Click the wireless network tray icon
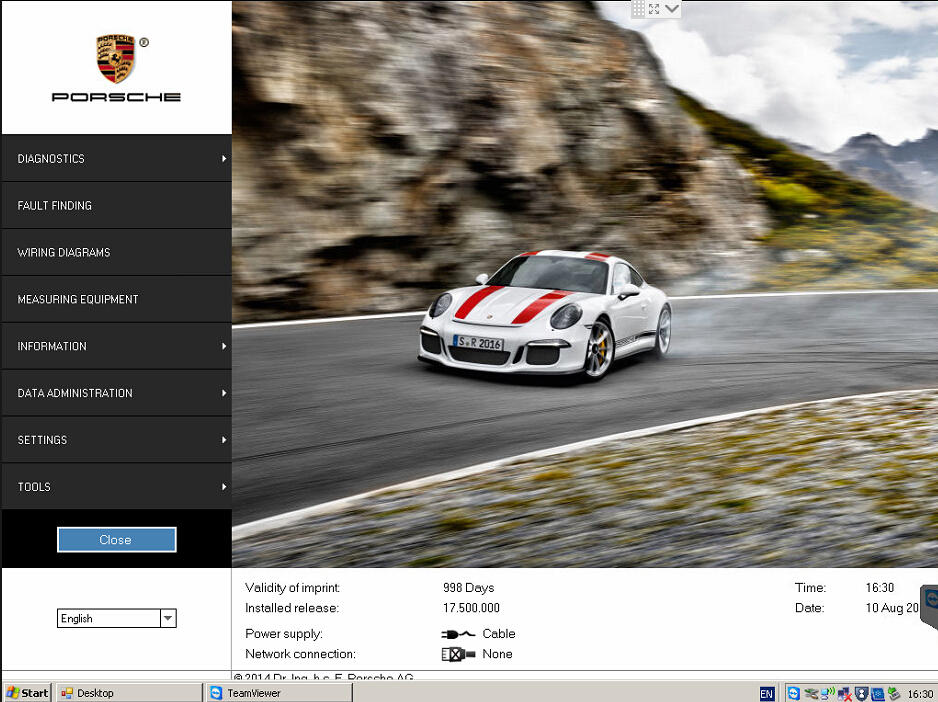938x702 pixels. point(828,693)
